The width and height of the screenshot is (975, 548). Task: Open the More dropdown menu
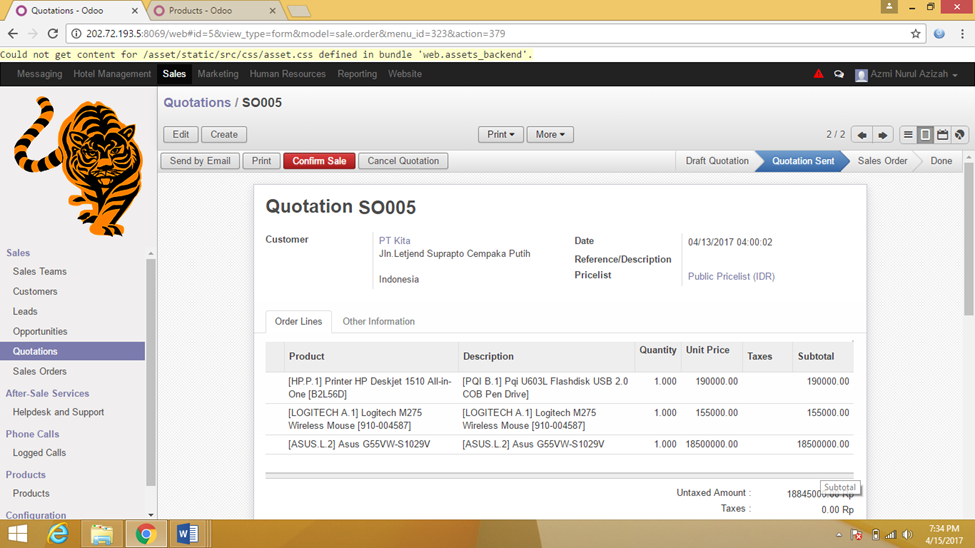pyautogui.click(x=550, y=134)
